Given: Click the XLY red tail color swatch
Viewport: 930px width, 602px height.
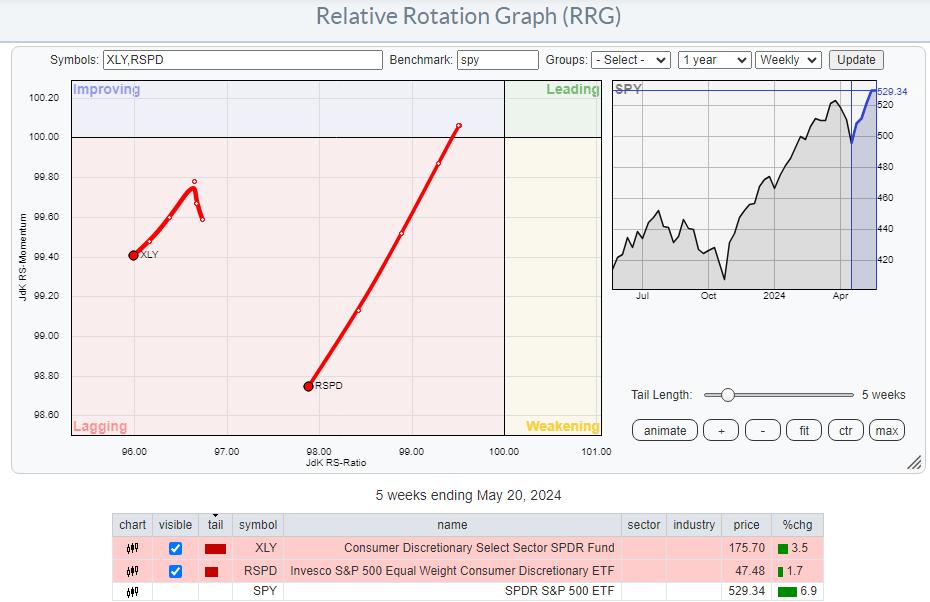Looking at the screenshot, I should (215, 548).
